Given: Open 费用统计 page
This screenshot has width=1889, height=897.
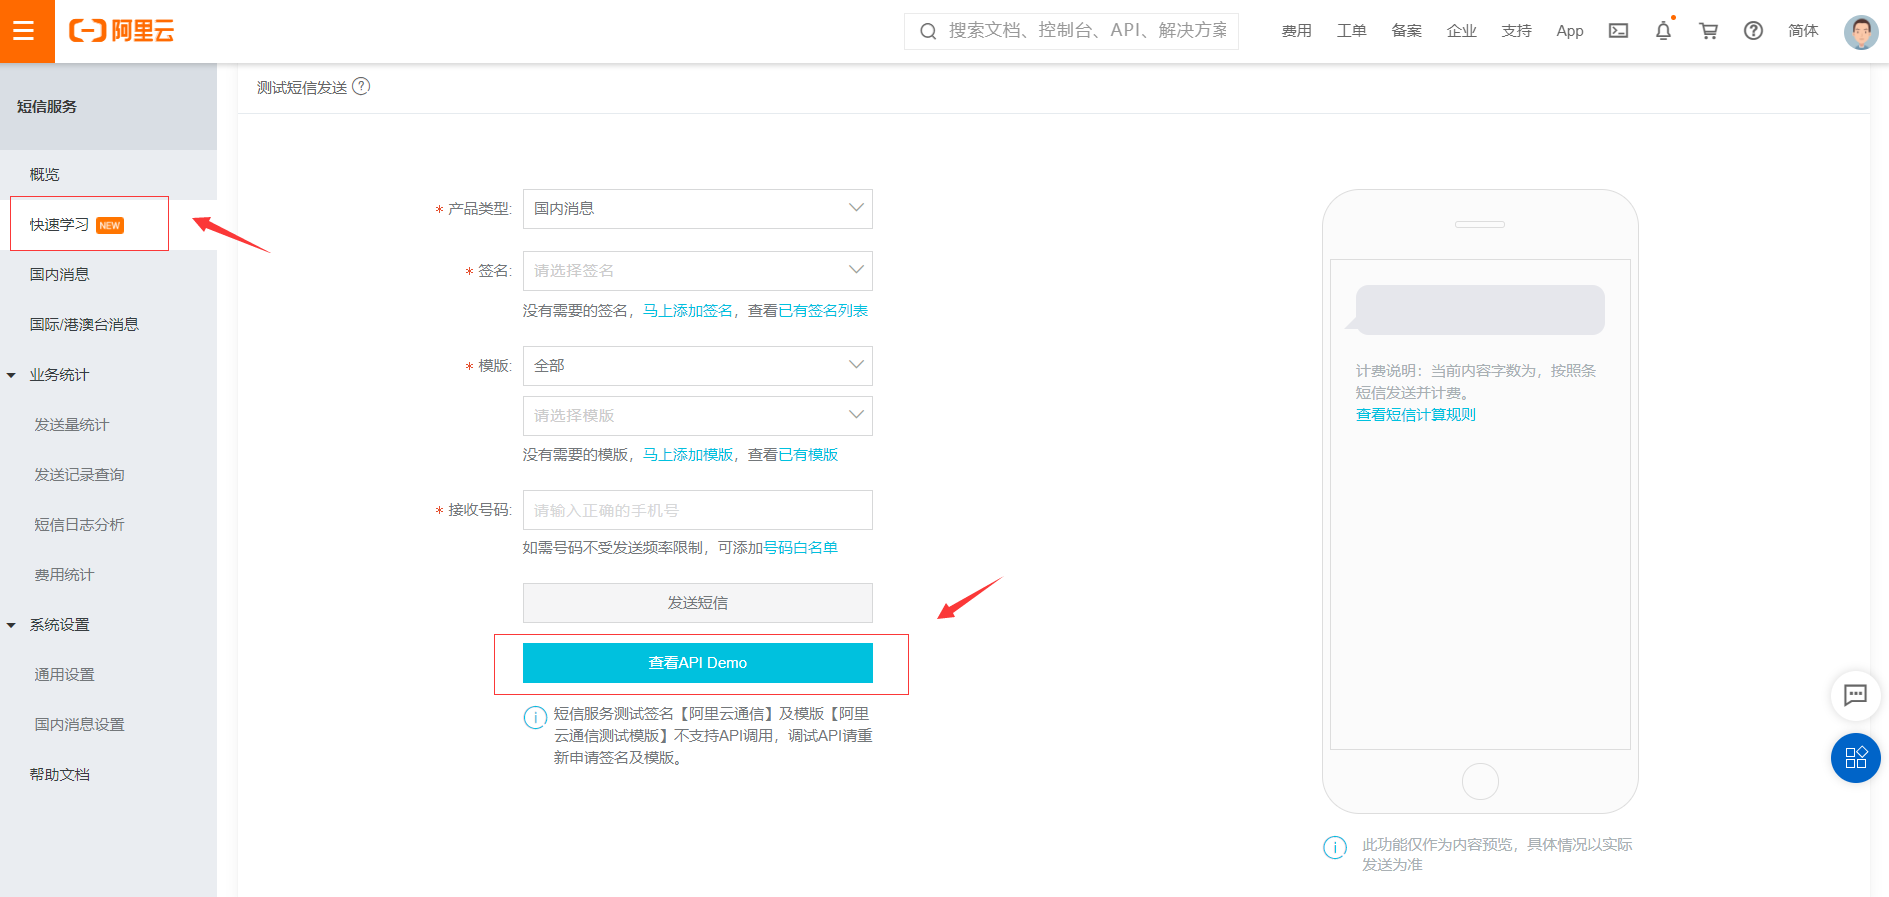Looking at the screenshot, I should click(64, 575).
